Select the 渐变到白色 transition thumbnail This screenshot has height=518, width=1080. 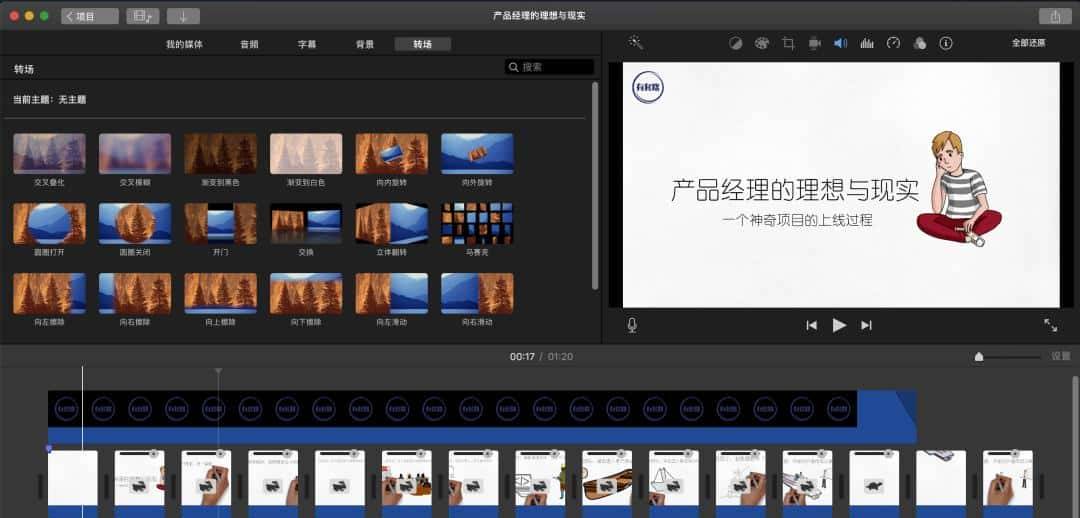tap(306, 154)
